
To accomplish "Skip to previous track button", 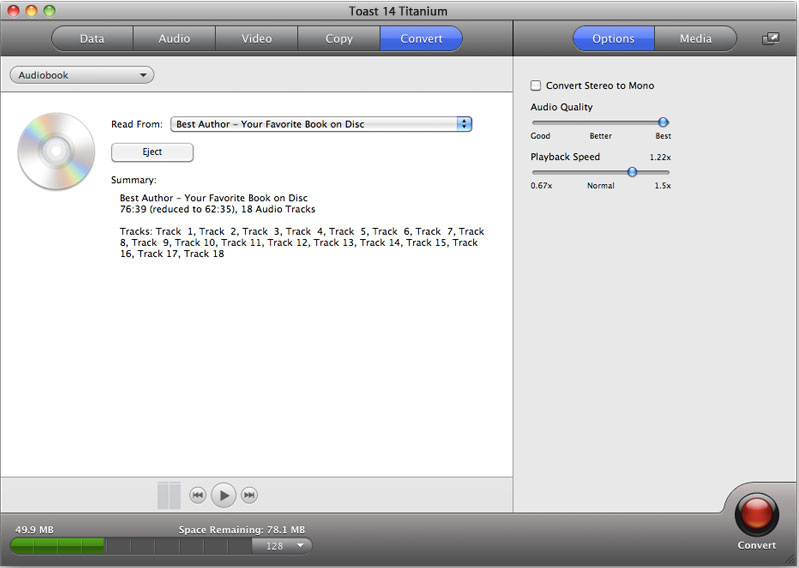I will click(x=198, y=495).
